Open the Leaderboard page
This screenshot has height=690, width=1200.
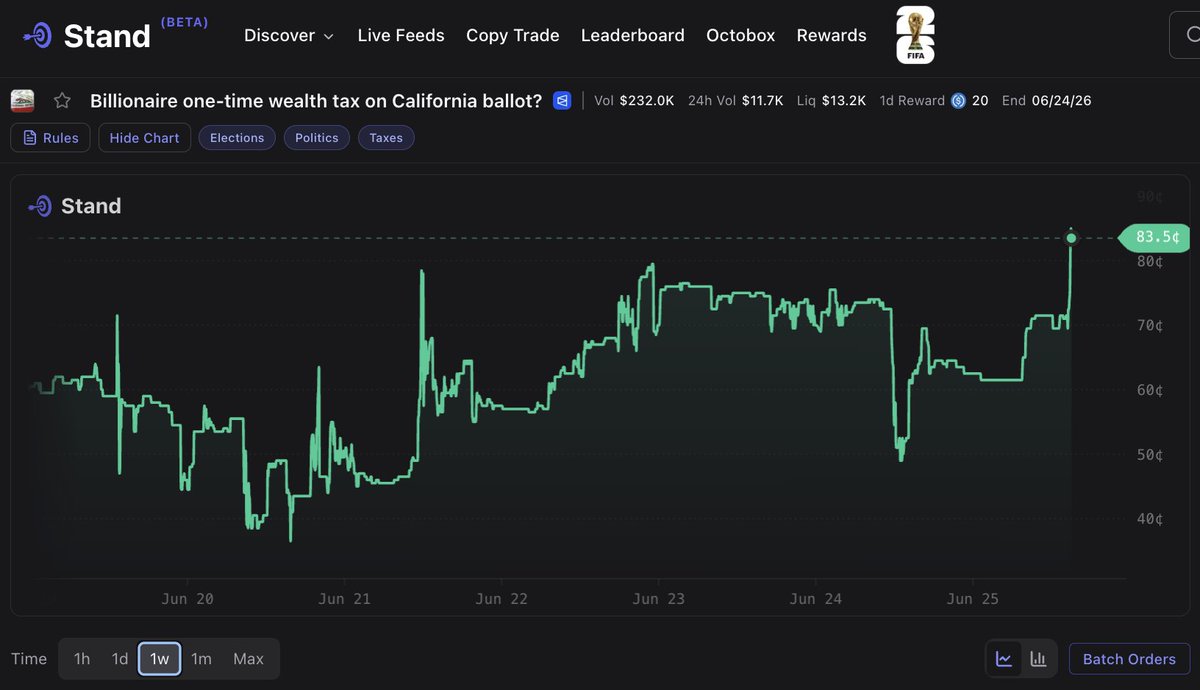(633, 35)
